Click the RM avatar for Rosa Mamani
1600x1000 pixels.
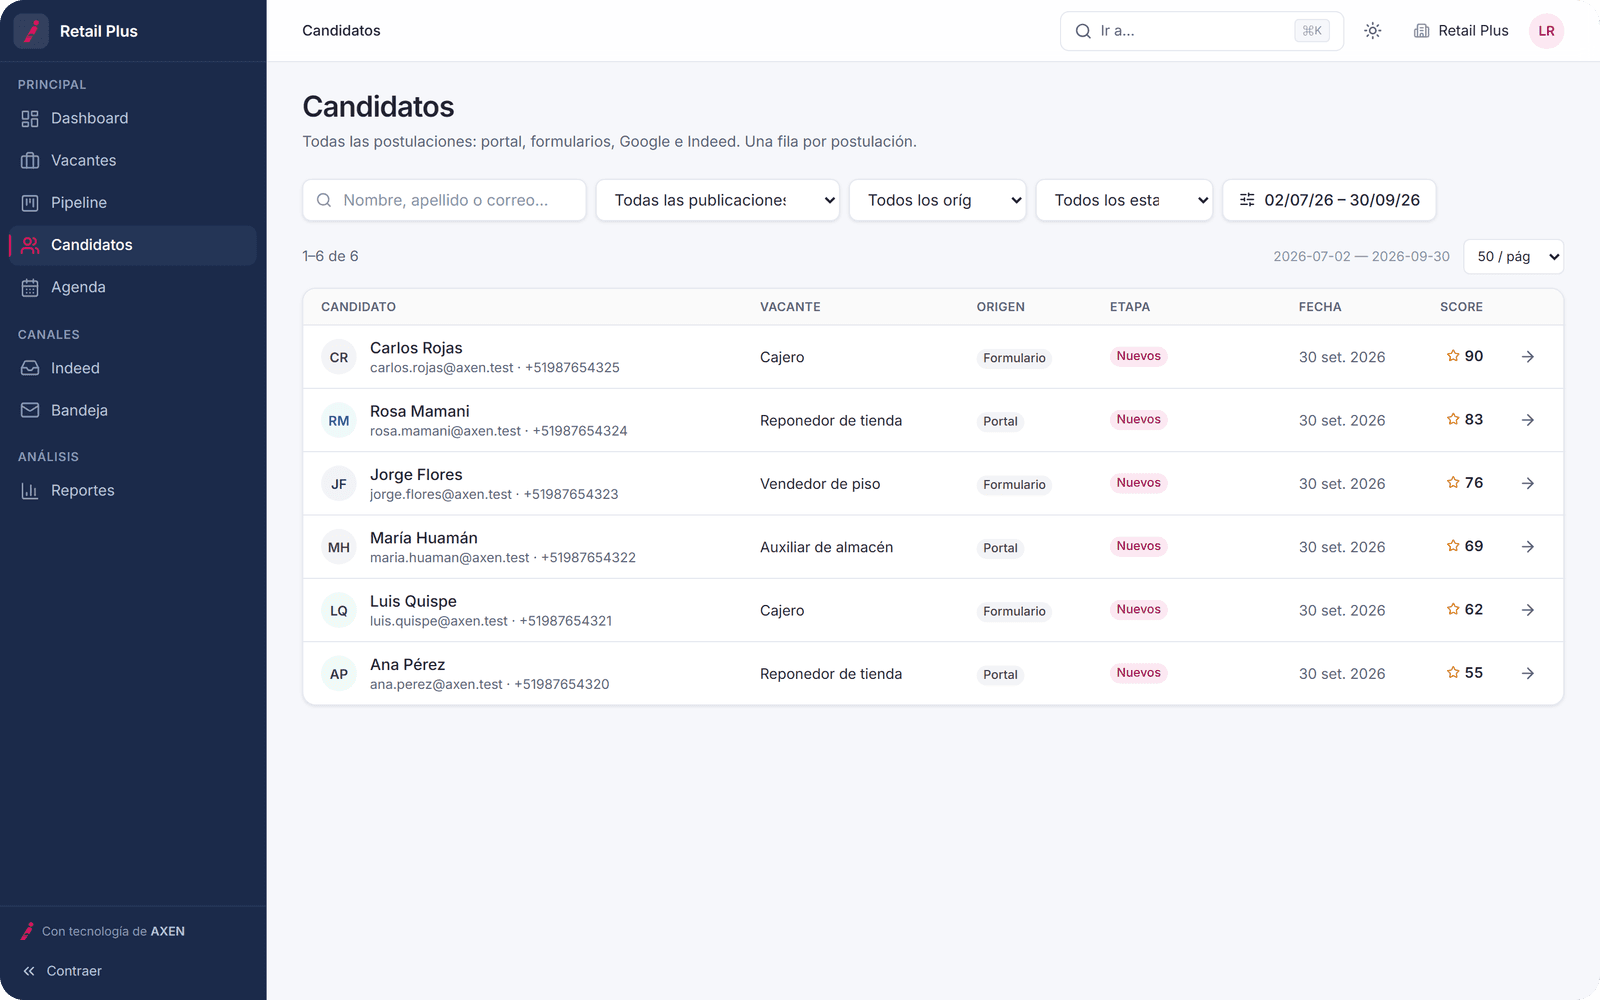(x=339, y=420)
